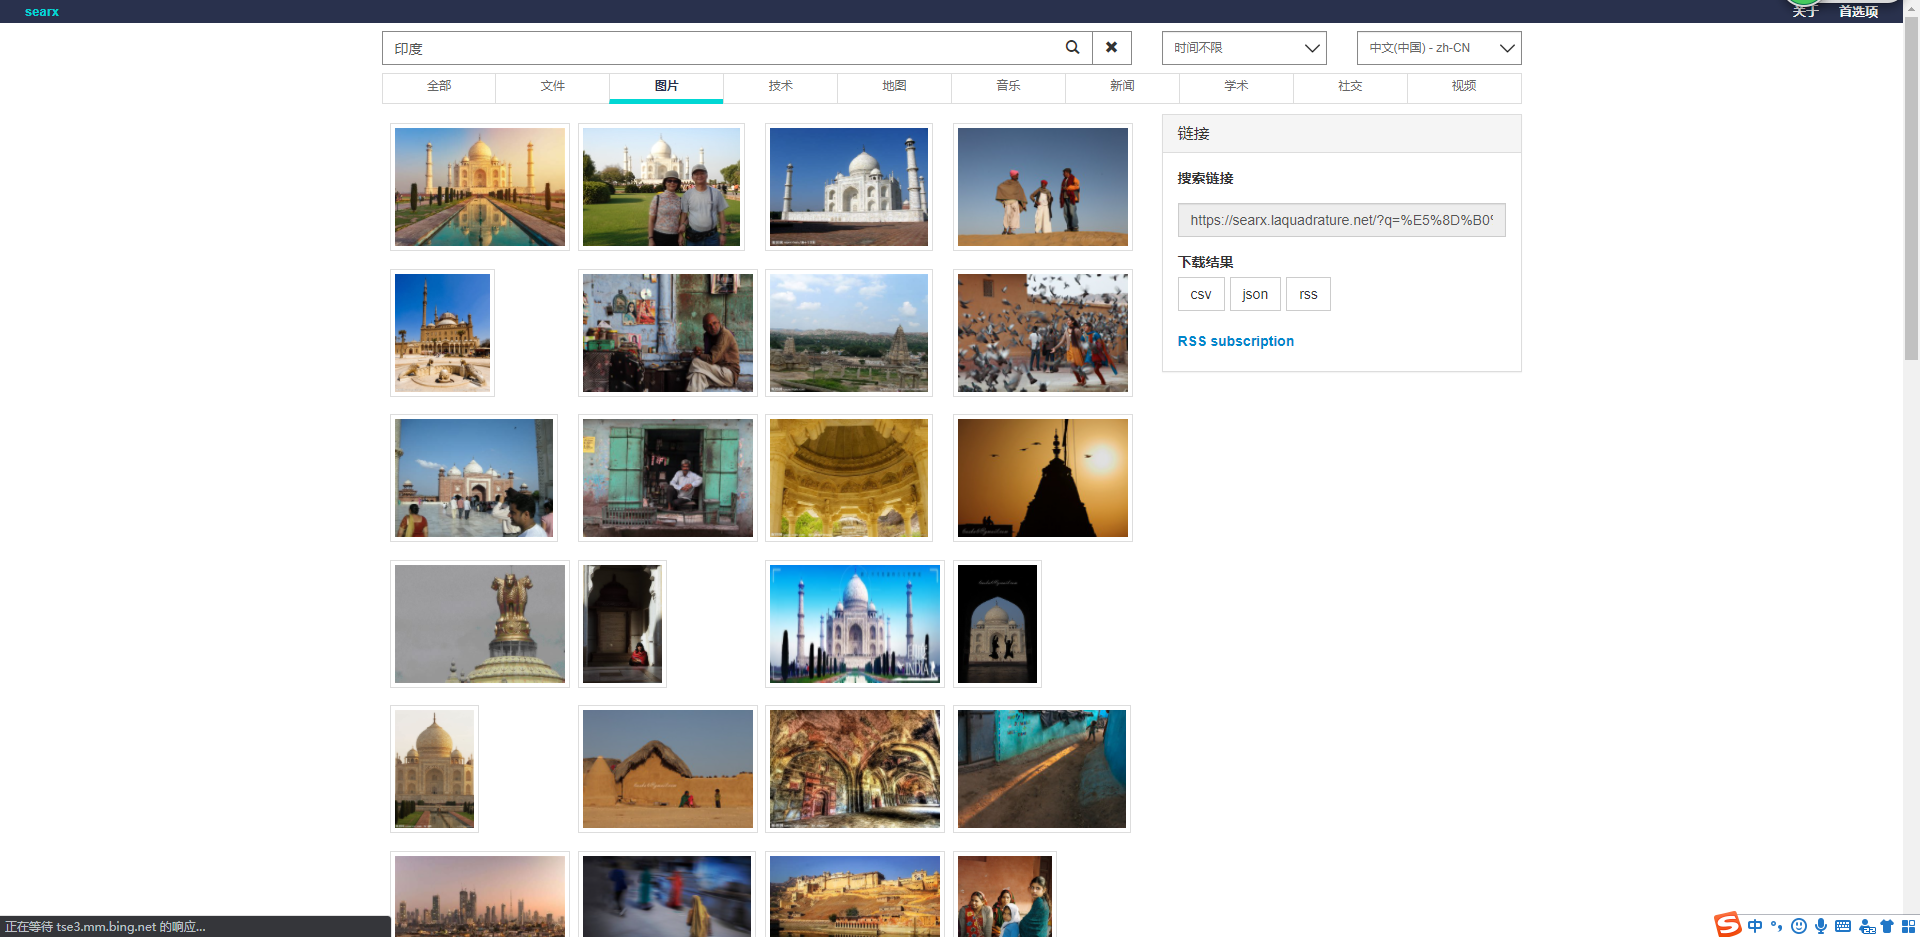Download results as rss
The height and width of the screenshot is (937, 1920).
1308,294
